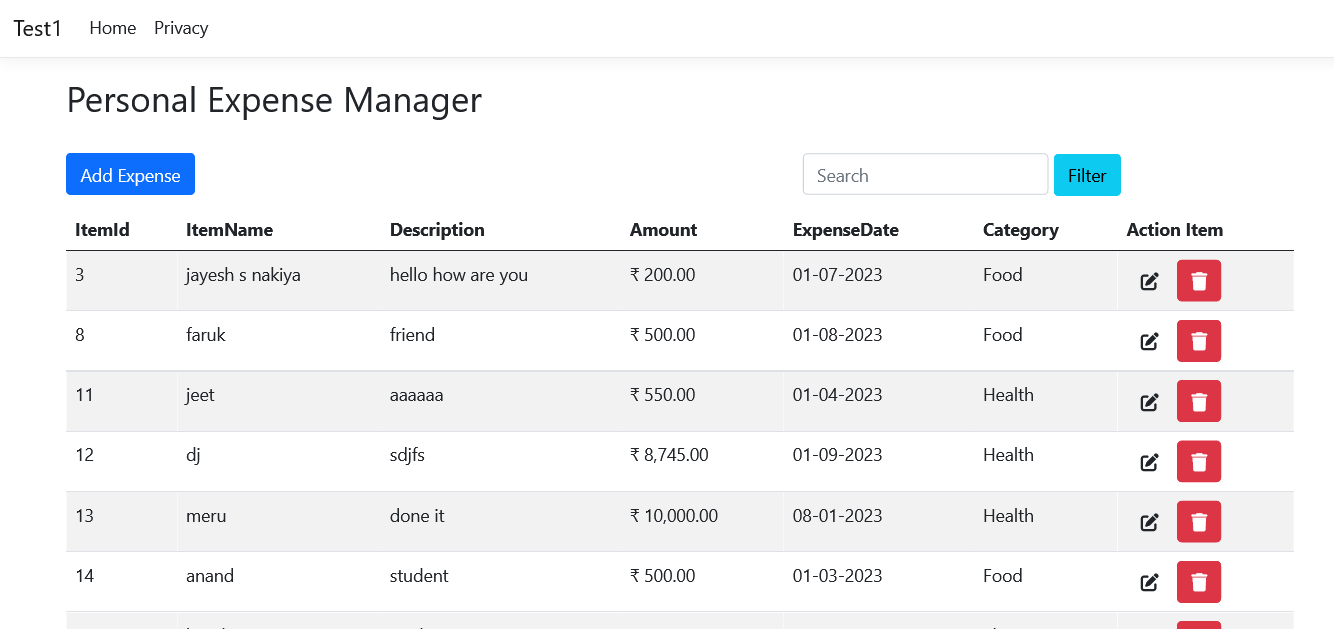Select the Privacy menu item
Viewport: 1334px width, 629px height.
pos(181,28)
